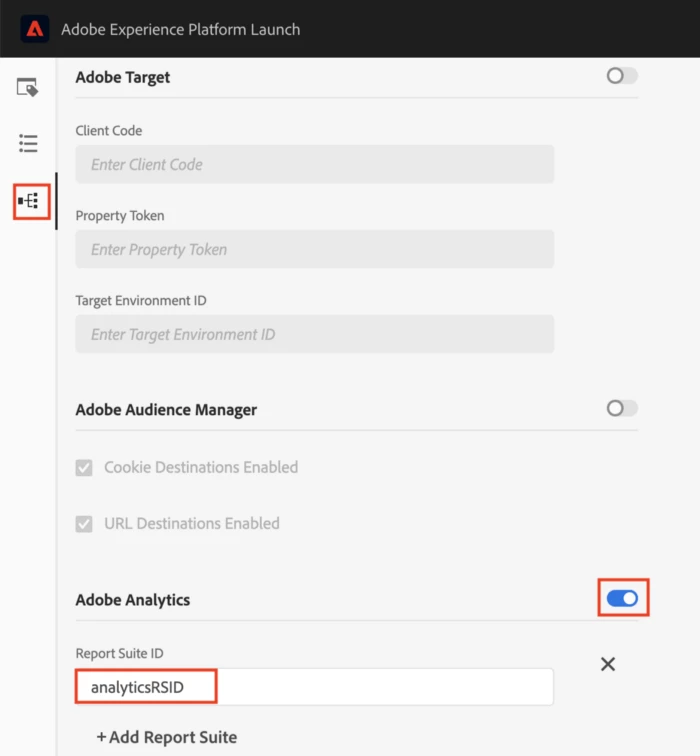Enable the Adobe Audience Manager toggle
The width and height of the screenshot is (700, 756).
click(x=622, y=408)
